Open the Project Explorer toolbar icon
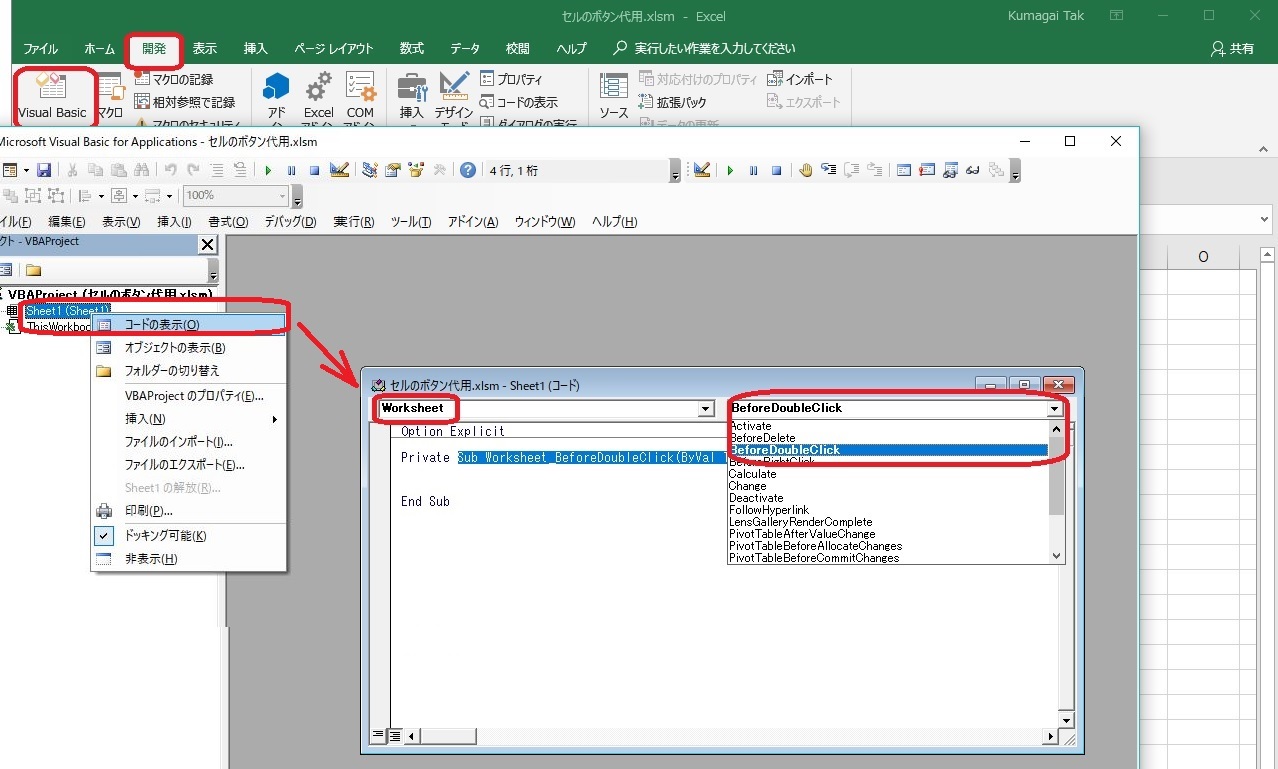Screen dimensions: 1278x769 [x=369, y=170]
